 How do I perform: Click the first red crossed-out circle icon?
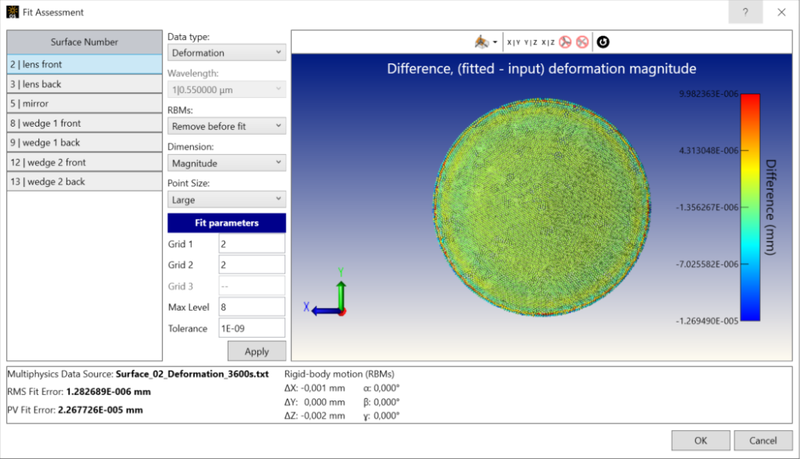(567, 42)
